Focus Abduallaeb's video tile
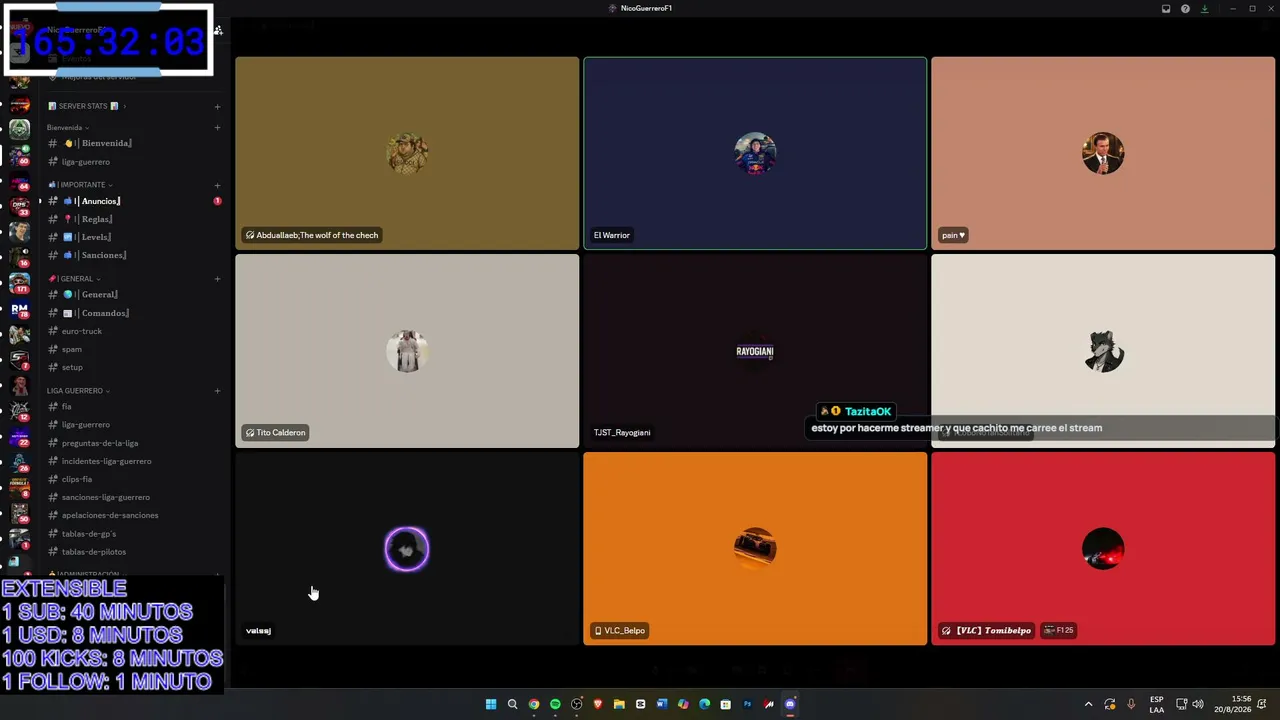Viewport: 1280px width, 720px height. (407, 153)
